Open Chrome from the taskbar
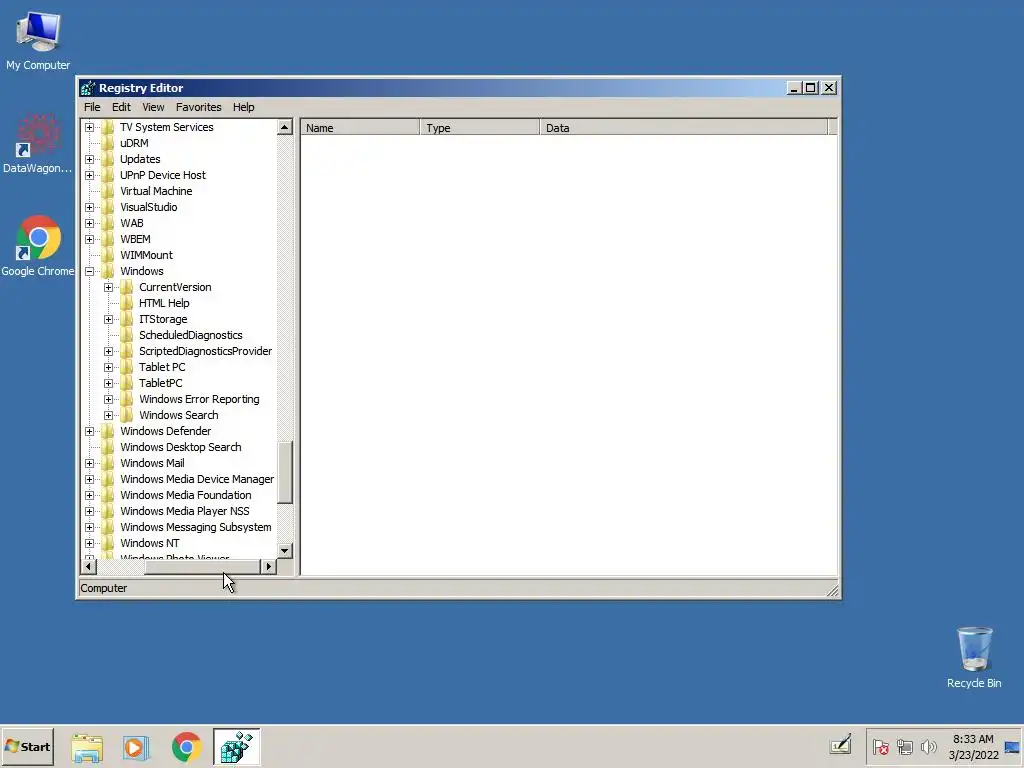The width and height of the screenshot is (1024, 768). point(187,747)
